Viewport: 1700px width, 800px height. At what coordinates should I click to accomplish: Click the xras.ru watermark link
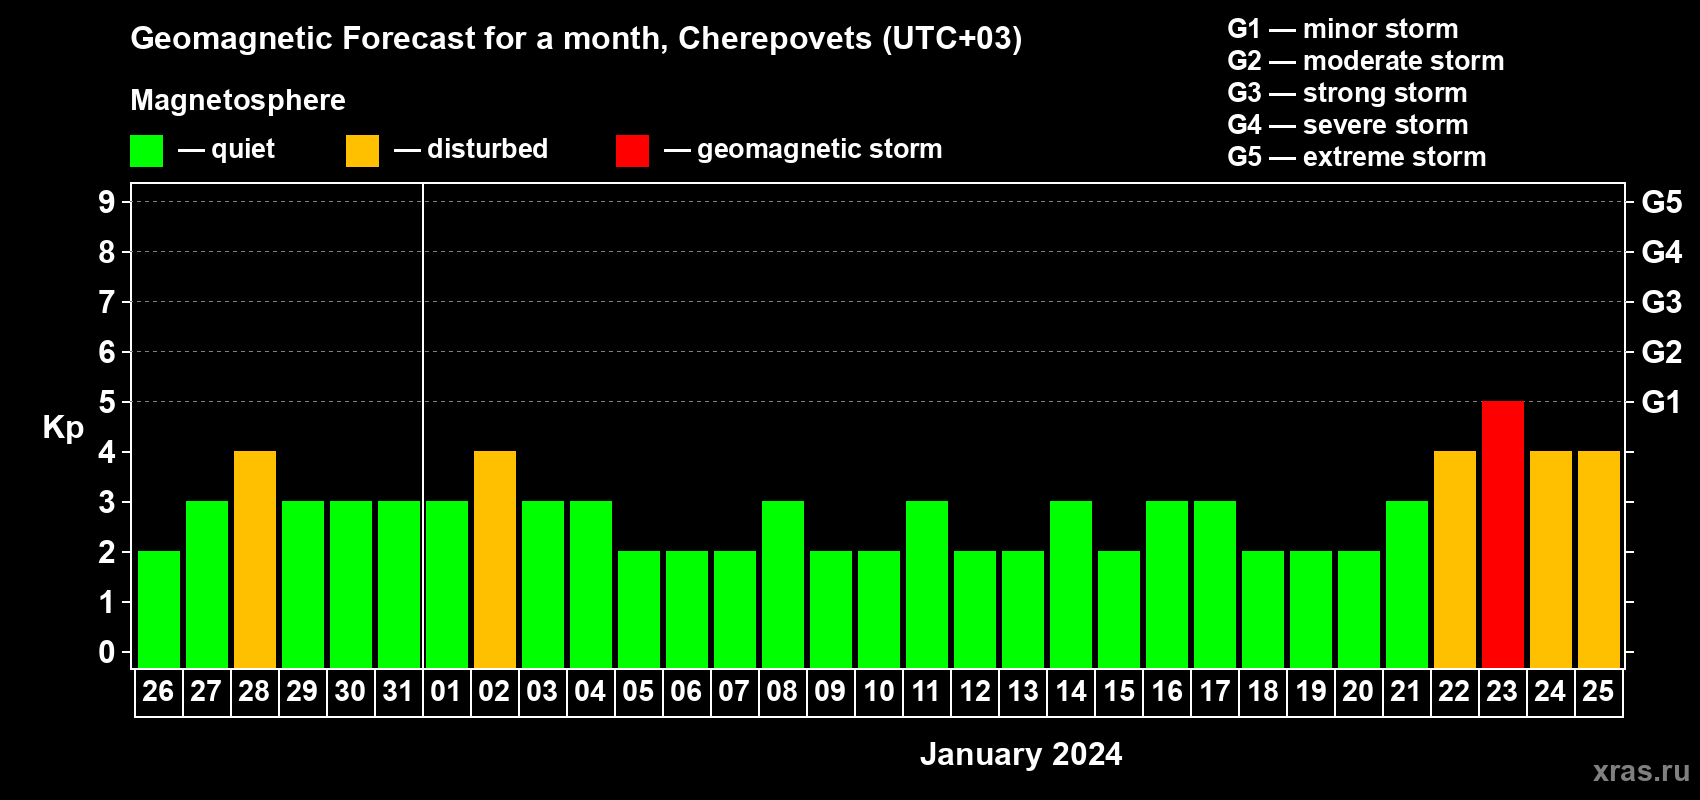click(1641, 771)
